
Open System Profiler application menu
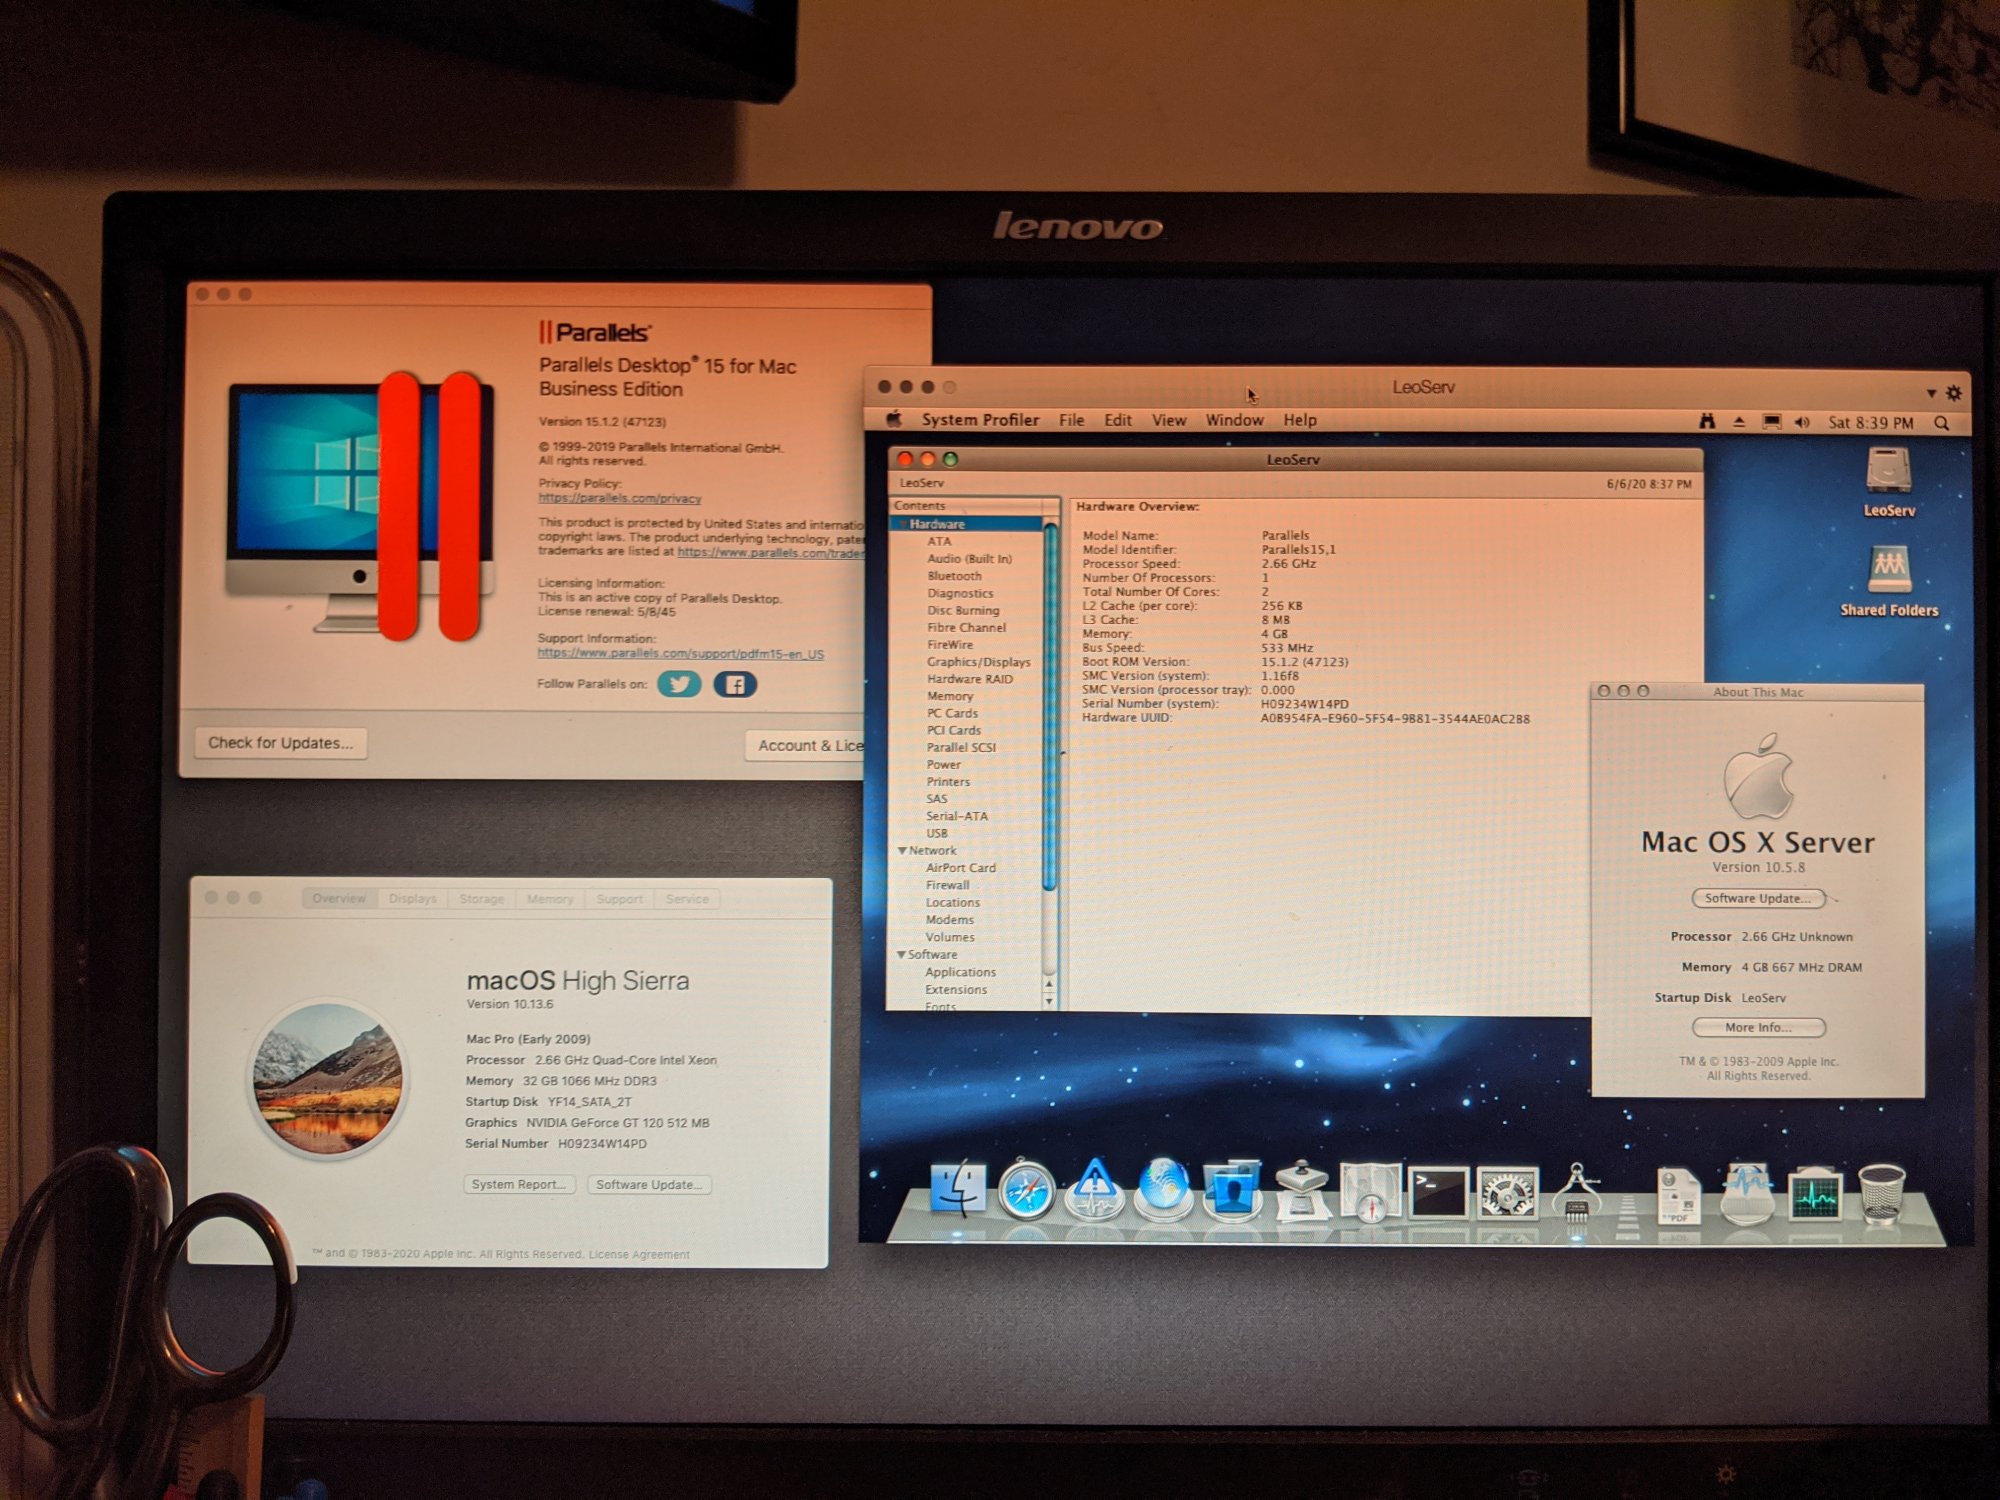[x=980, y=420]
